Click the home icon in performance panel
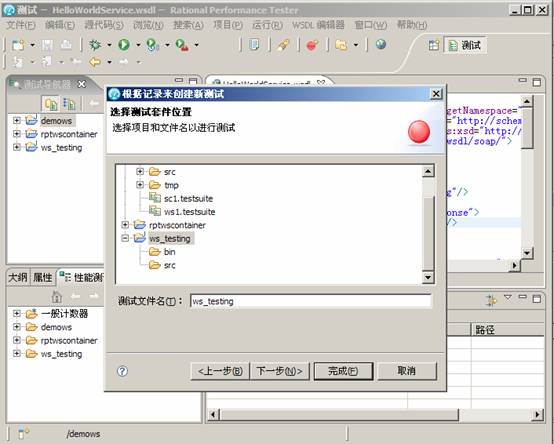Screen dimensions: 554x444 tap(57, 296)
